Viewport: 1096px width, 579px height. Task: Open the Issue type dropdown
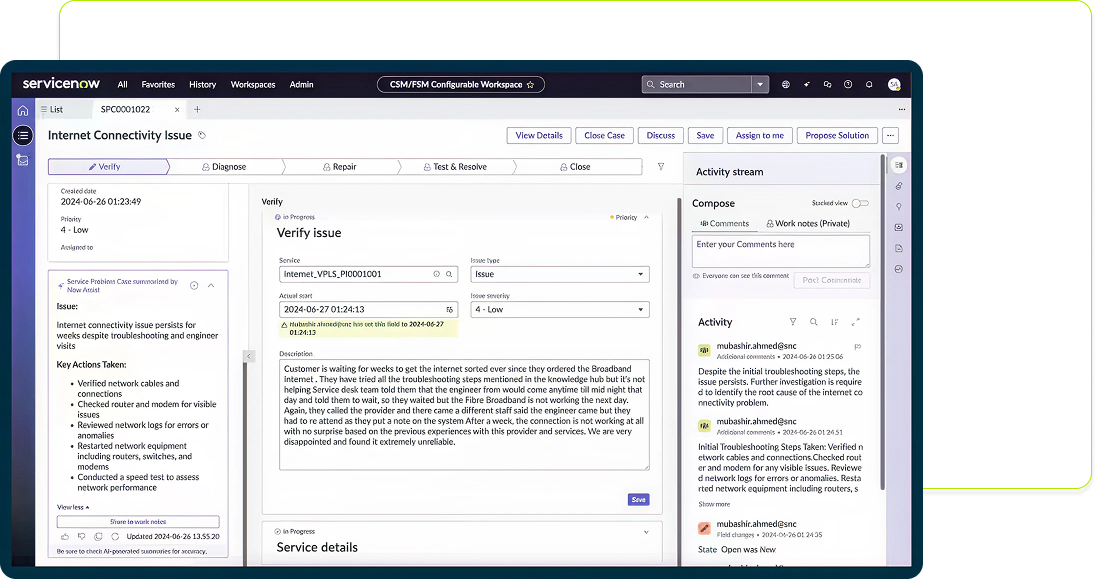559,274
